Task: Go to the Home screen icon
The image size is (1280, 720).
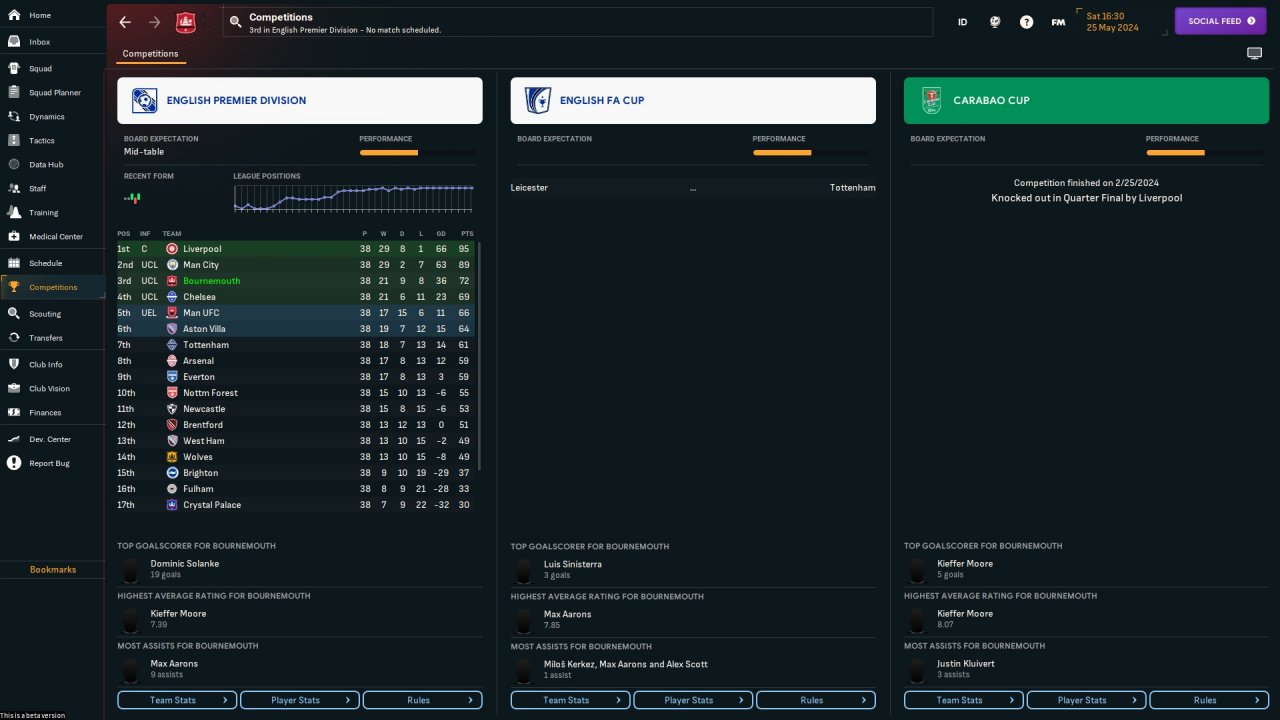Action: 14,15
